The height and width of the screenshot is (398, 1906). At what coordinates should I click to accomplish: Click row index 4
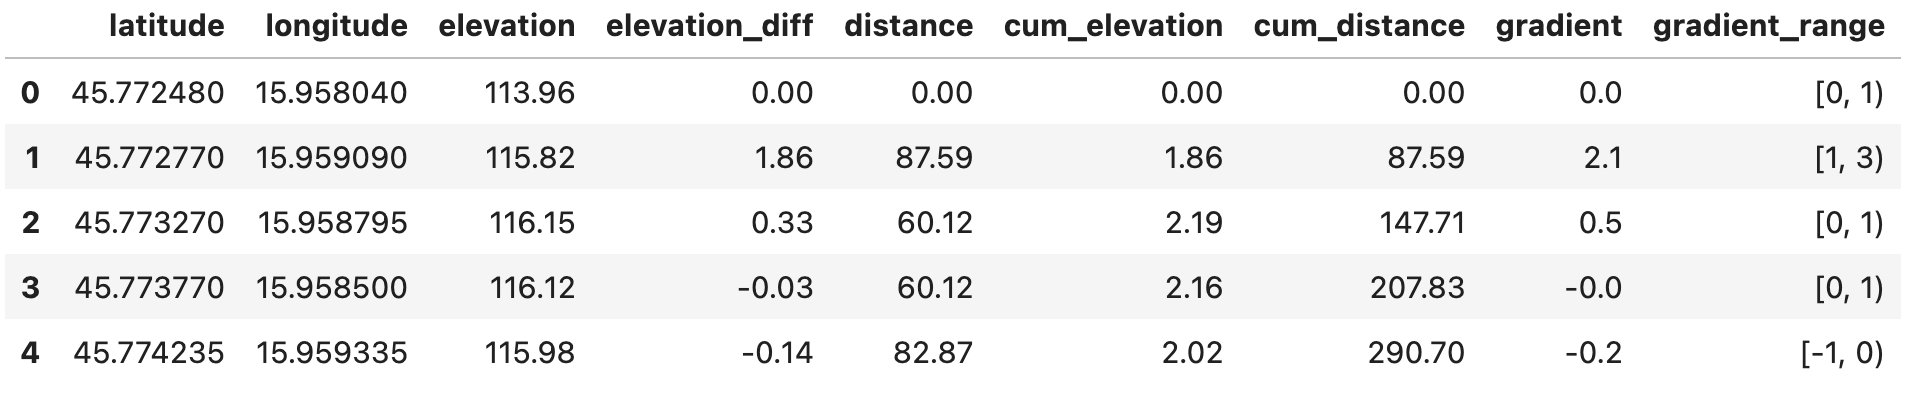[x=30, y=353]
